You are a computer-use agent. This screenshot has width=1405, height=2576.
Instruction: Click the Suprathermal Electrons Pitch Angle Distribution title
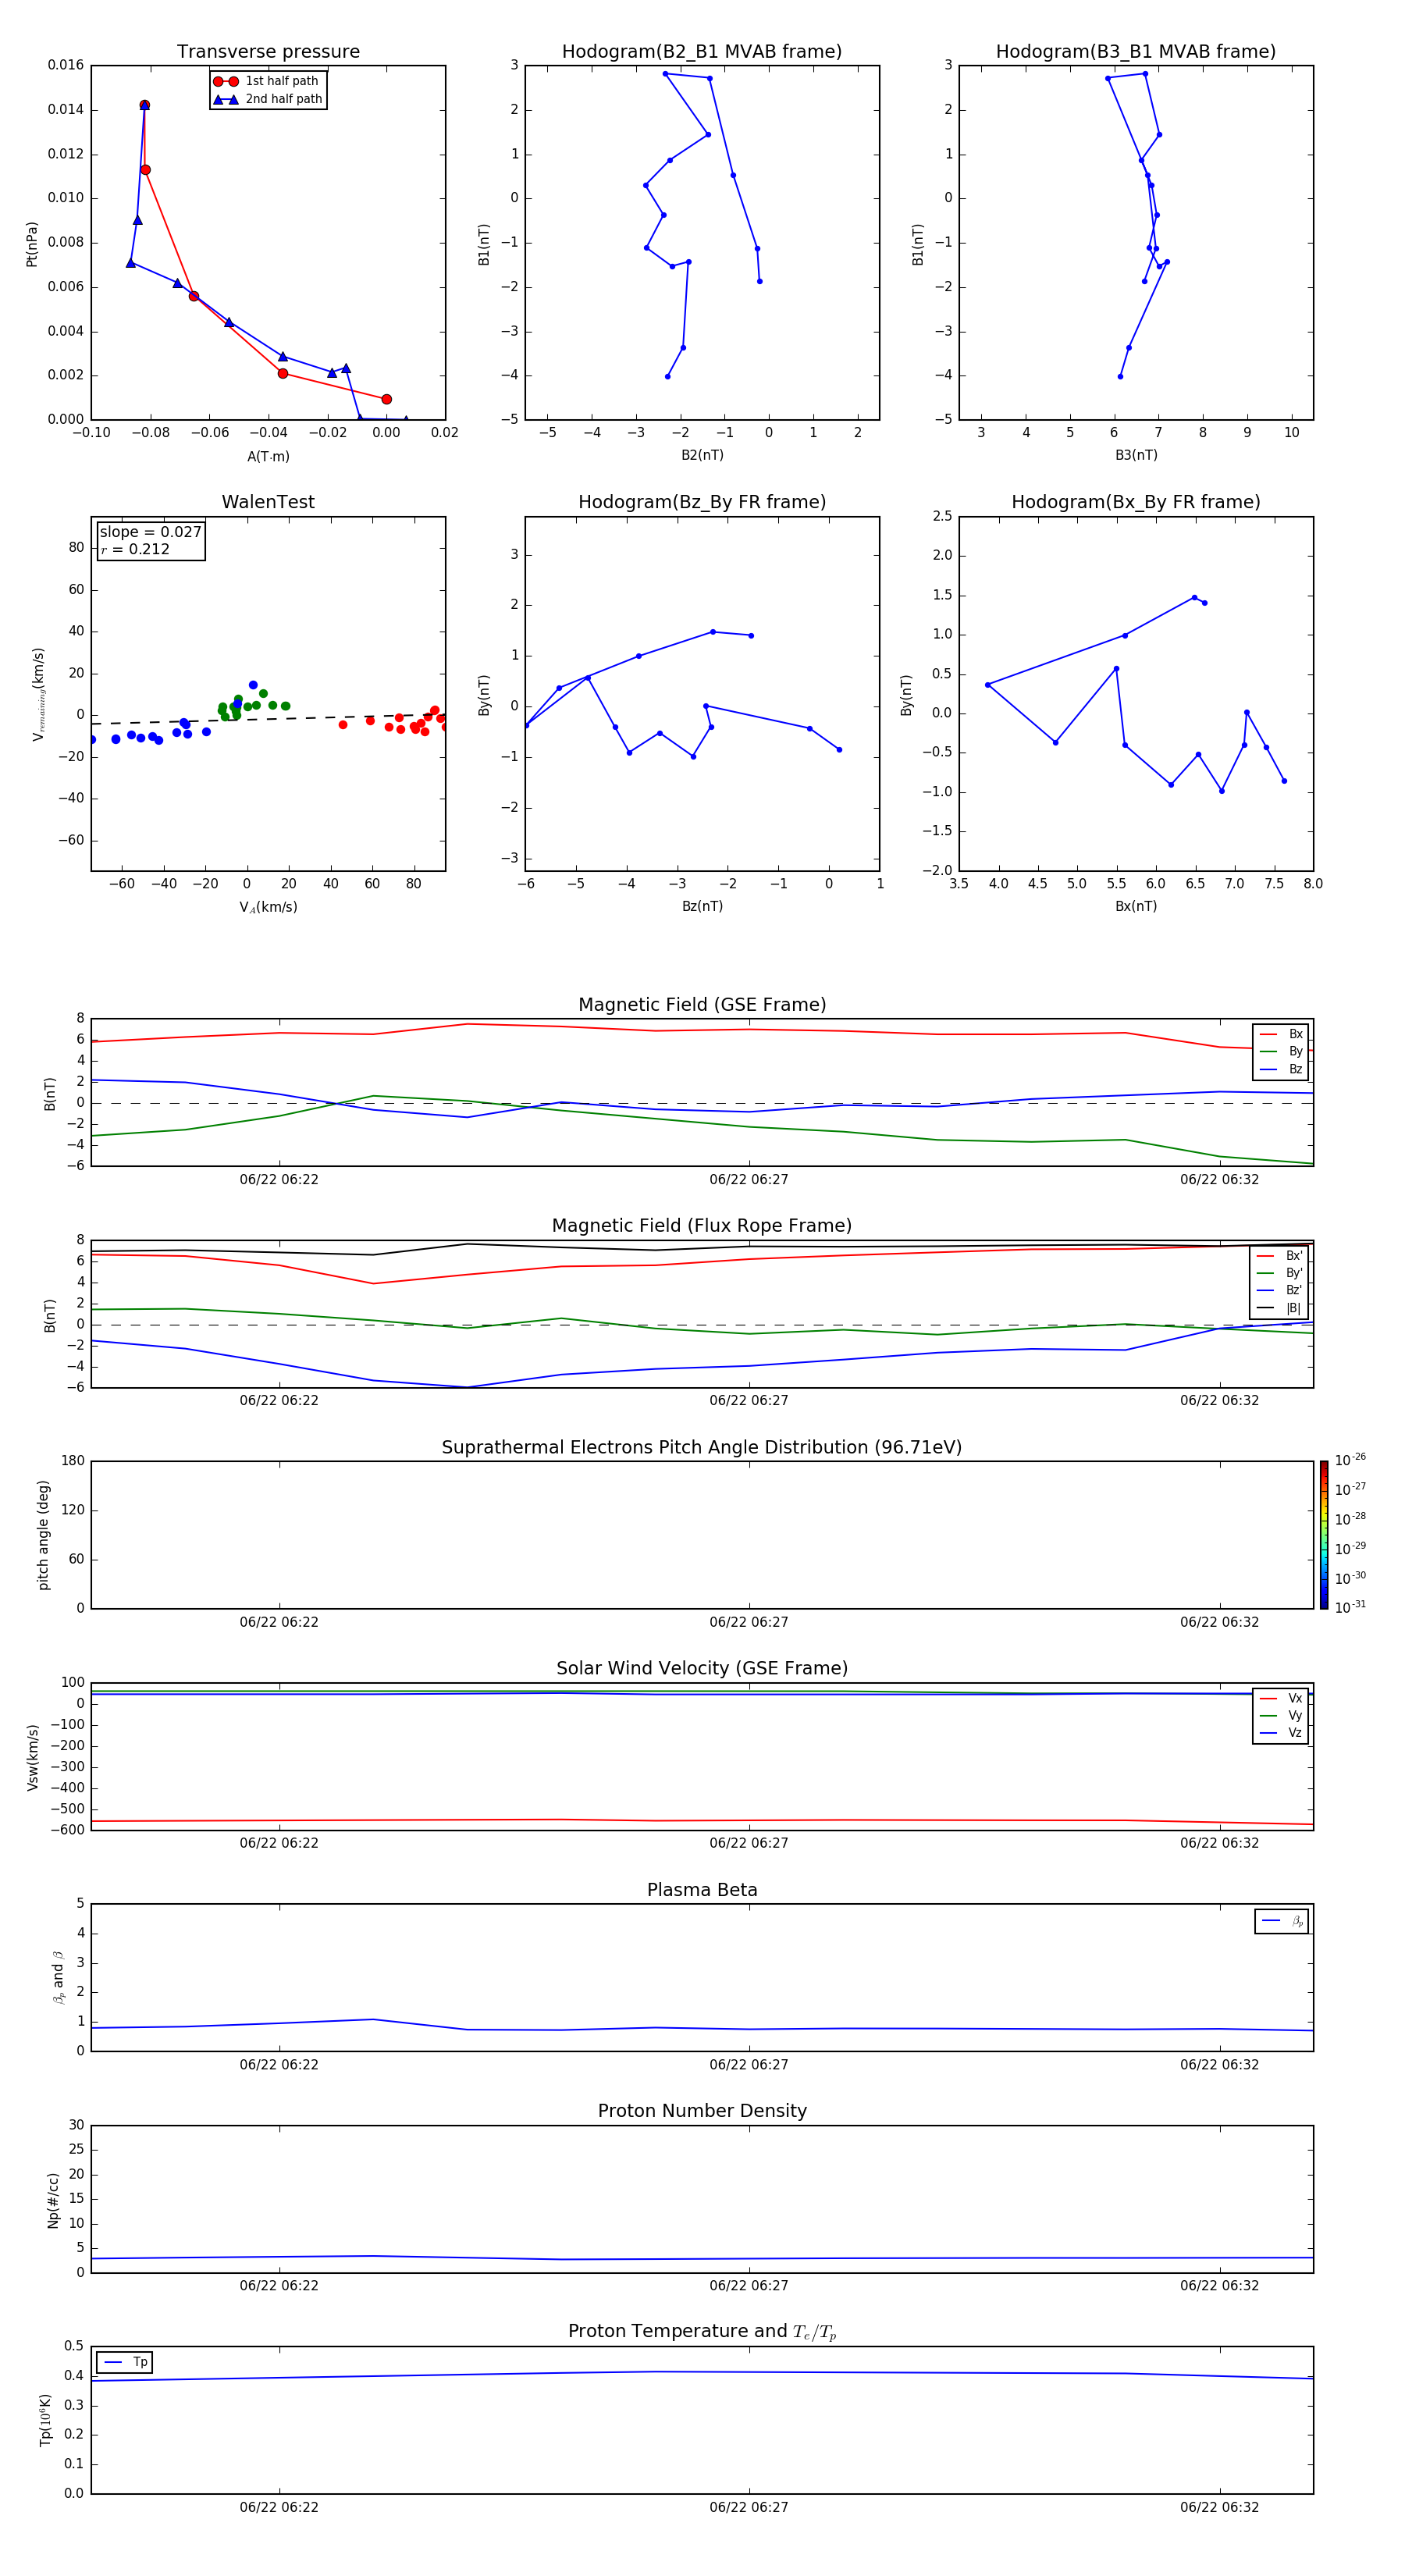pos(702,1448)
